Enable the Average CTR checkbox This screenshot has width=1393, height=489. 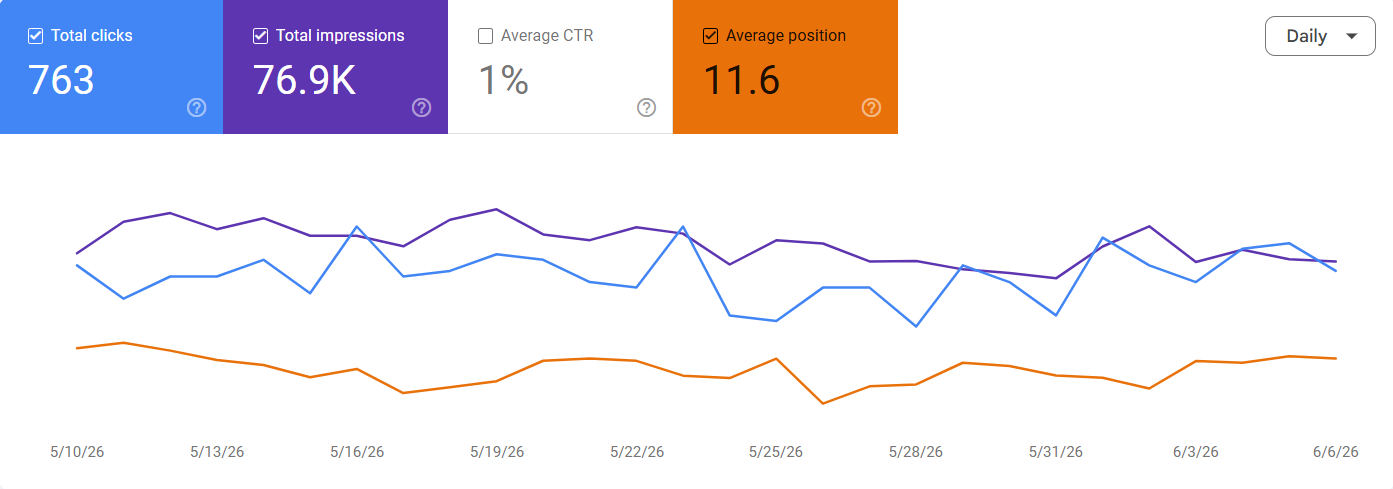pyautogui.click(x=486, y=36)
